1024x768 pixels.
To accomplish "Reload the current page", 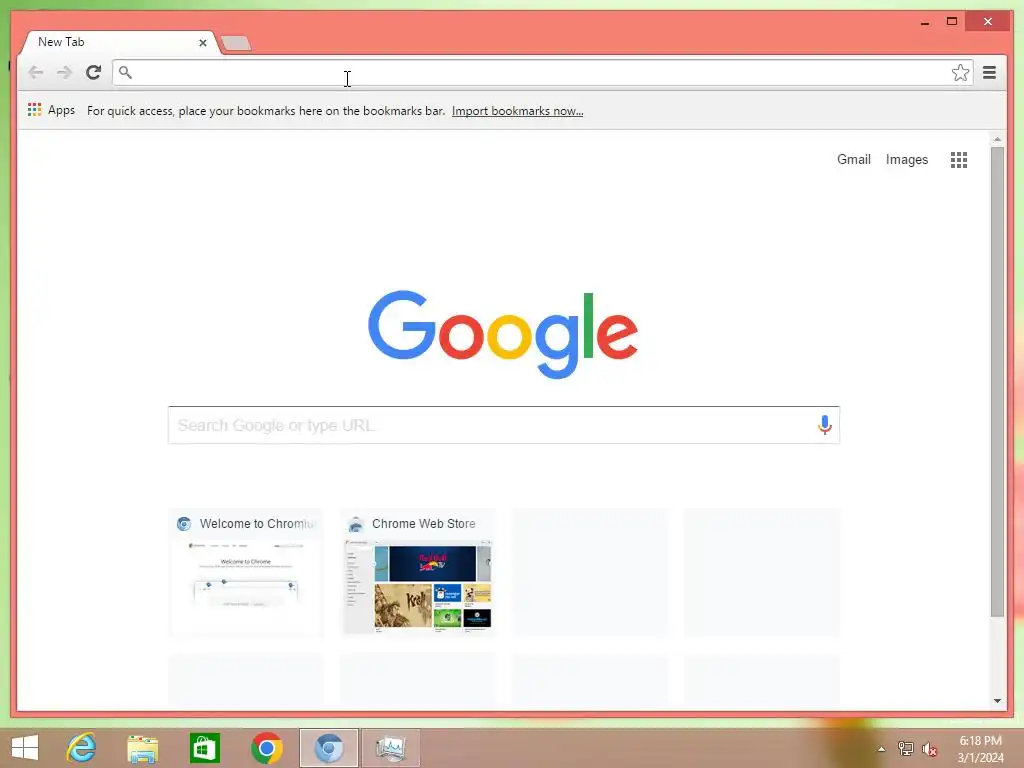I will click(93, 72).
